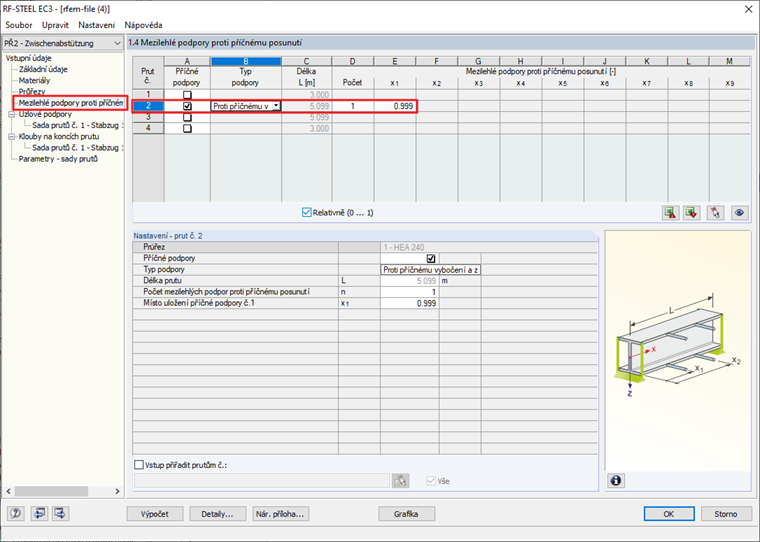Image resolution: width=760 pixels, height=542 pixels.
Task: Click the member numbers input field below the Vstup přiřadit checkbox
Action: pyautogui.click(x=262, y=481)
